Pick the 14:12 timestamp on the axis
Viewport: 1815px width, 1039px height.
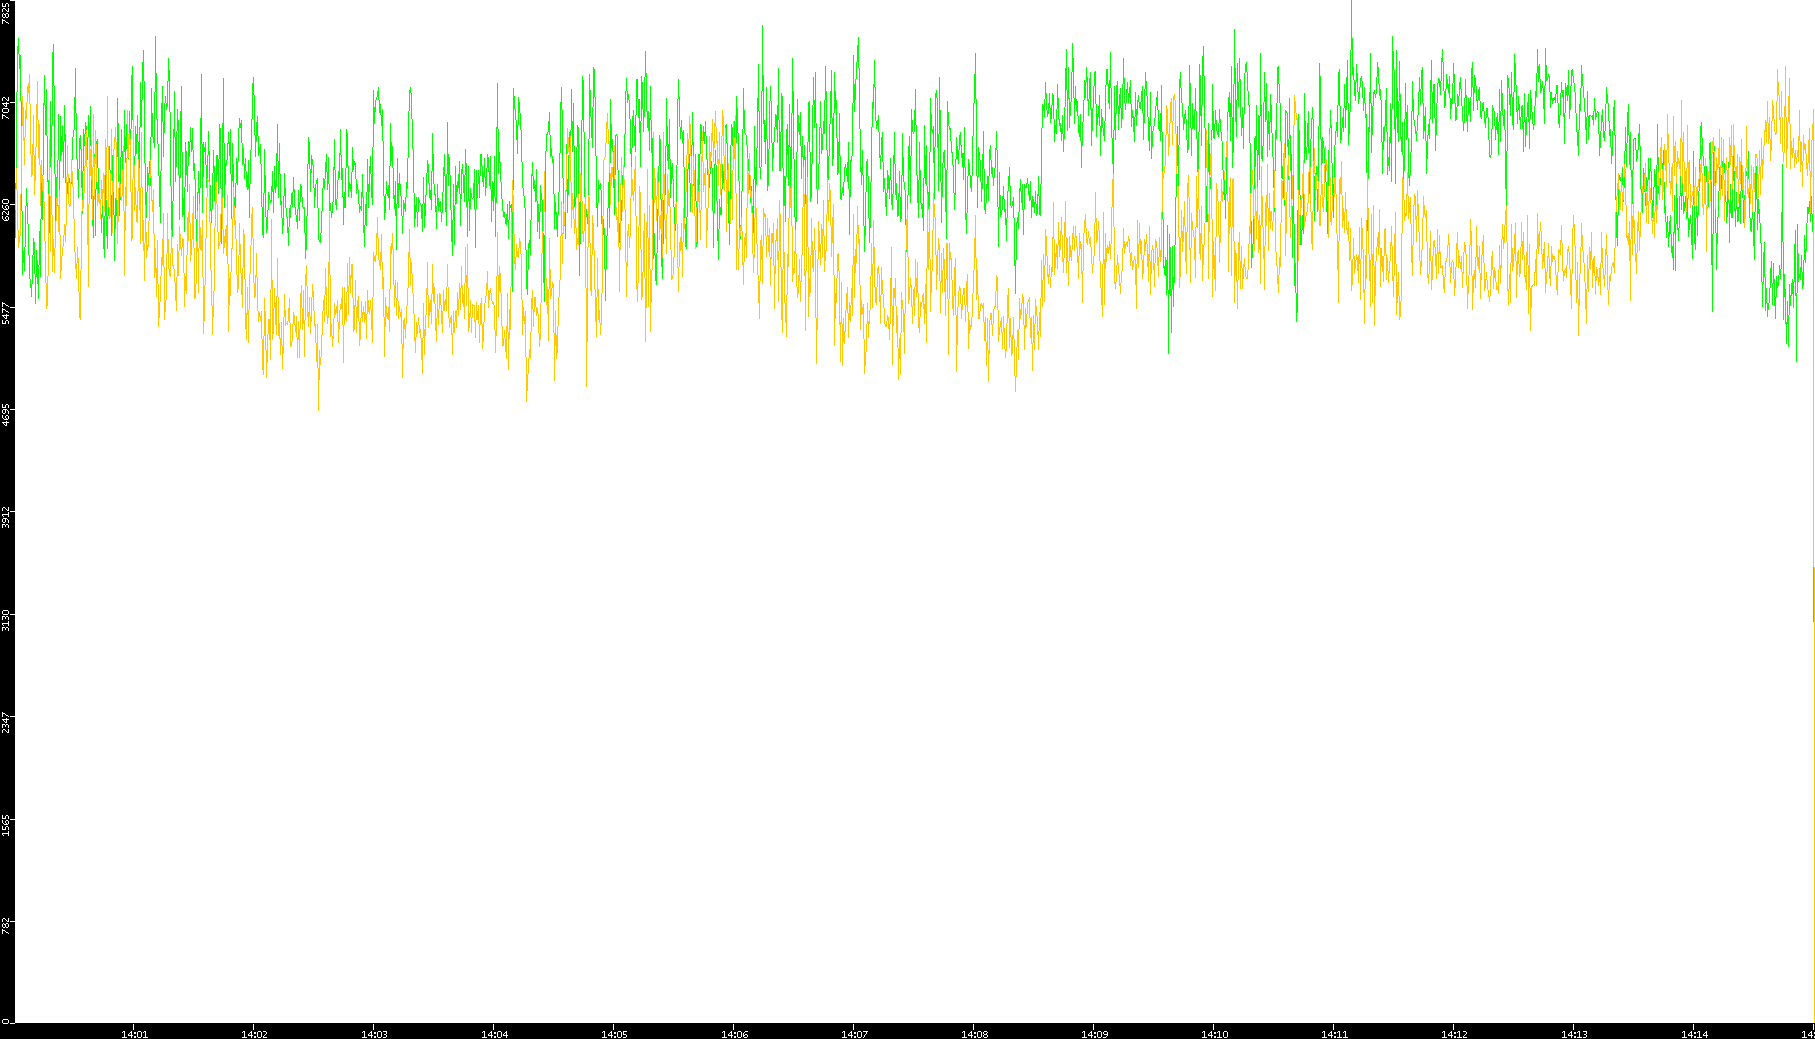point(1454,1033)
